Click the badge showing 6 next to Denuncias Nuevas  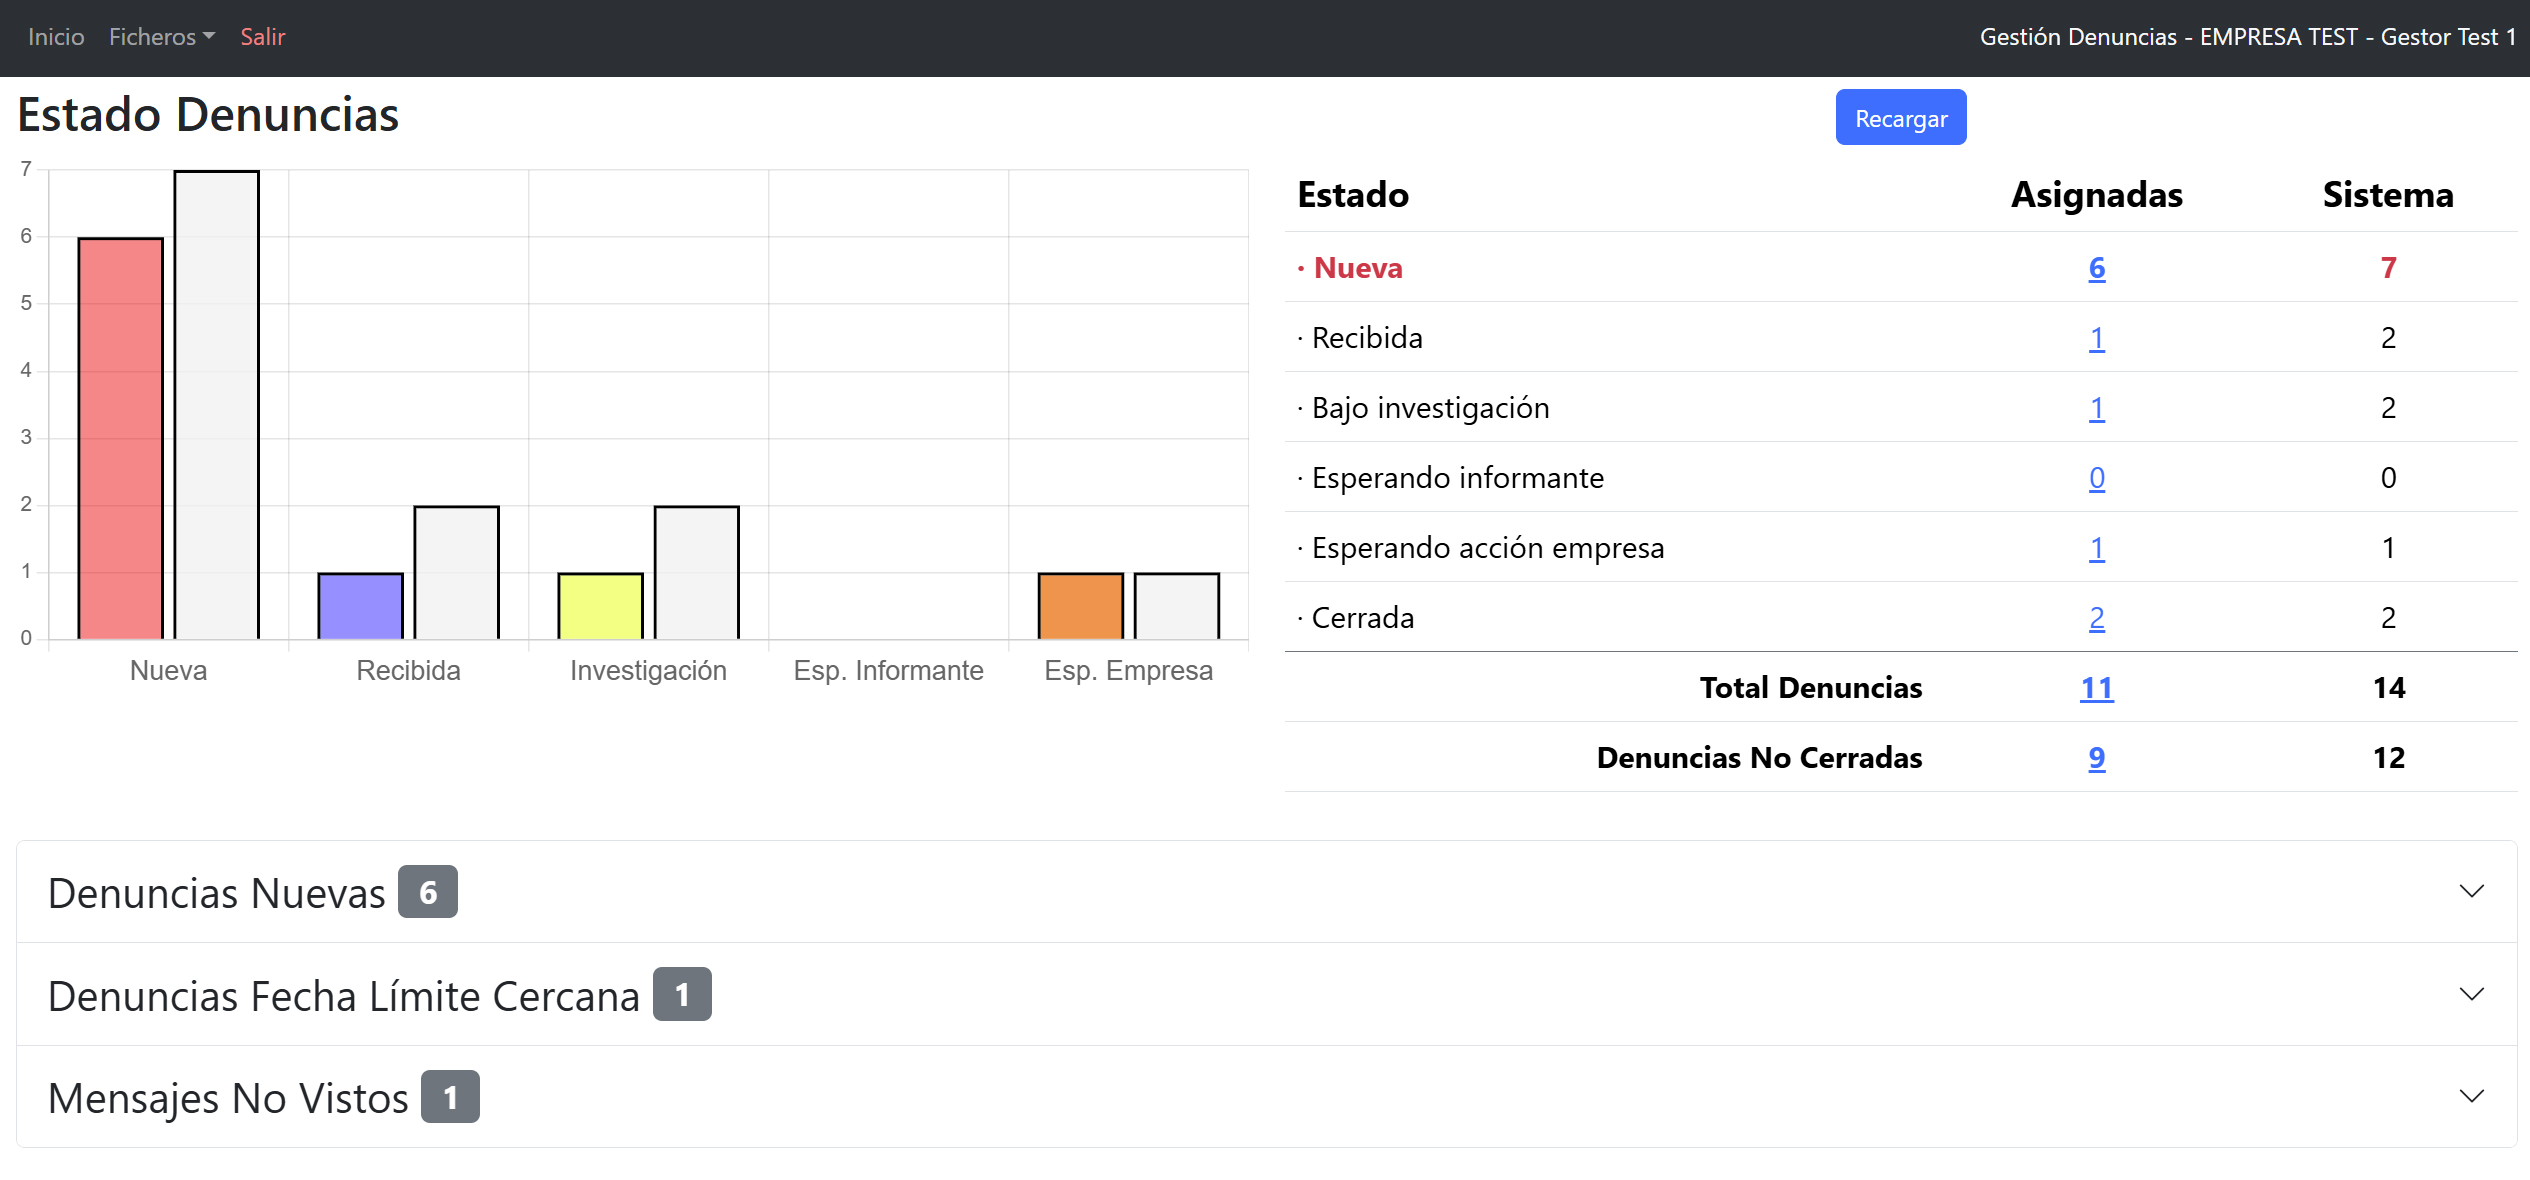(430, 891)
